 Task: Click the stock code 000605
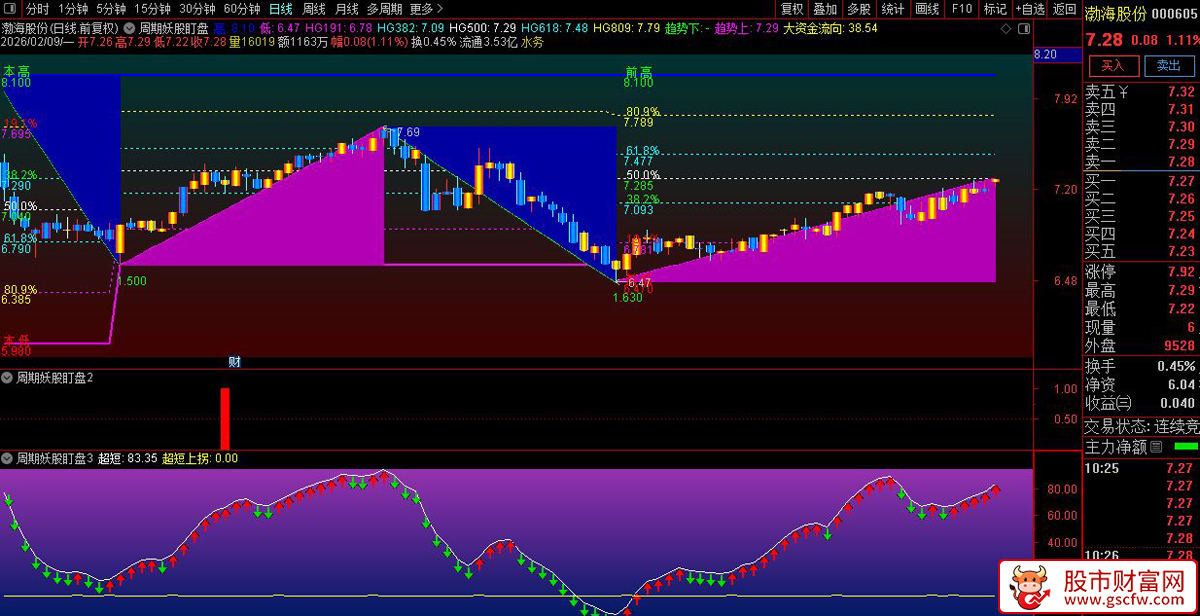pyautogui.click(x=1174, y=13)
